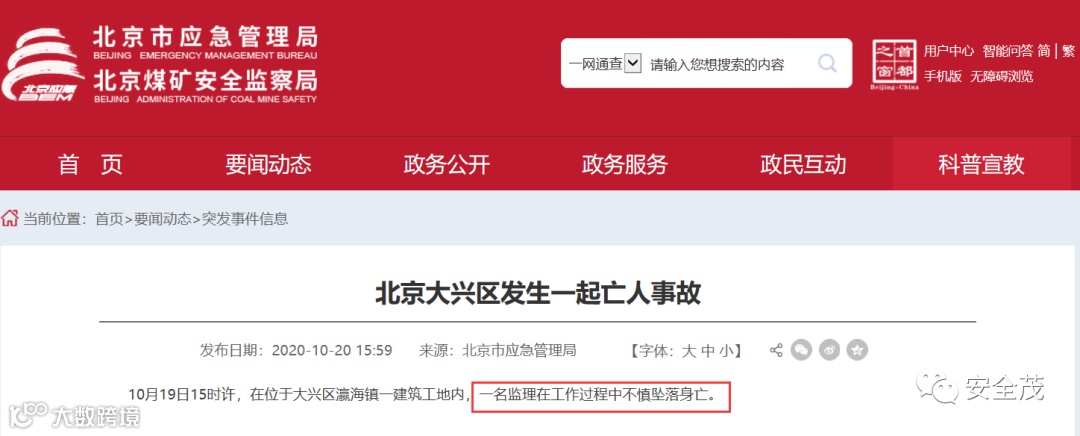
Task: Open the 首都之窗 Beijing-China logo
Action: 893,65
